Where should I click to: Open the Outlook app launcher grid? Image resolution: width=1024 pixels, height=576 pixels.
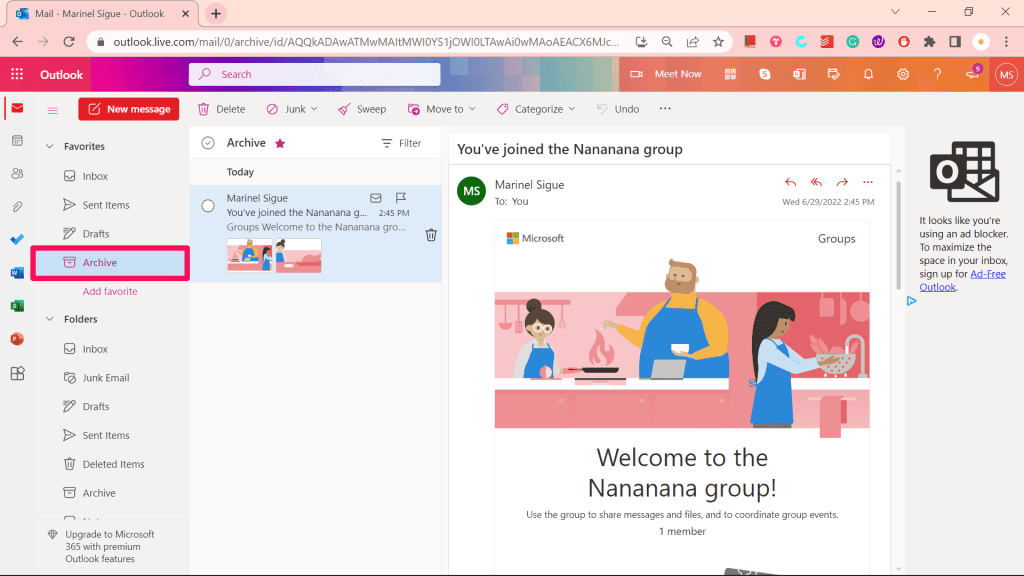17,74
